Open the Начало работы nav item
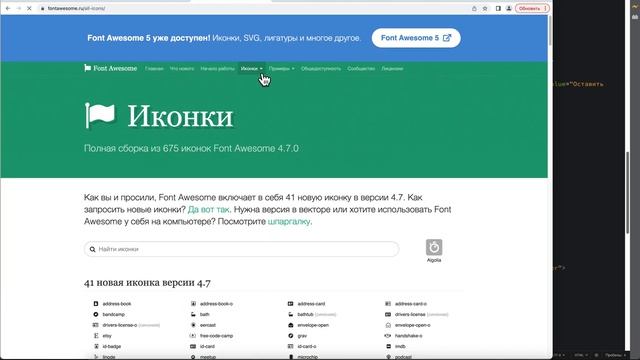Image resolution: width=640 pixels, height=360 pixels. 218,69
